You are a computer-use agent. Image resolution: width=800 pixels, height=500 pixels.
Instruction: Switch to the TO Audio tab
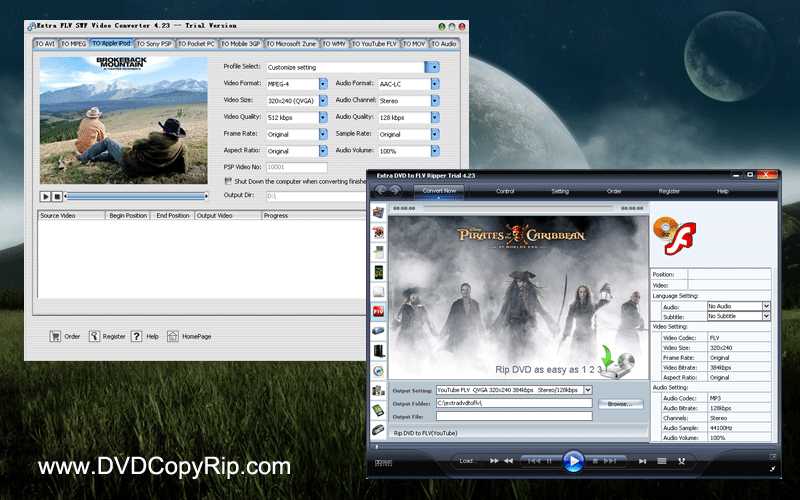(x=444, y=44)
